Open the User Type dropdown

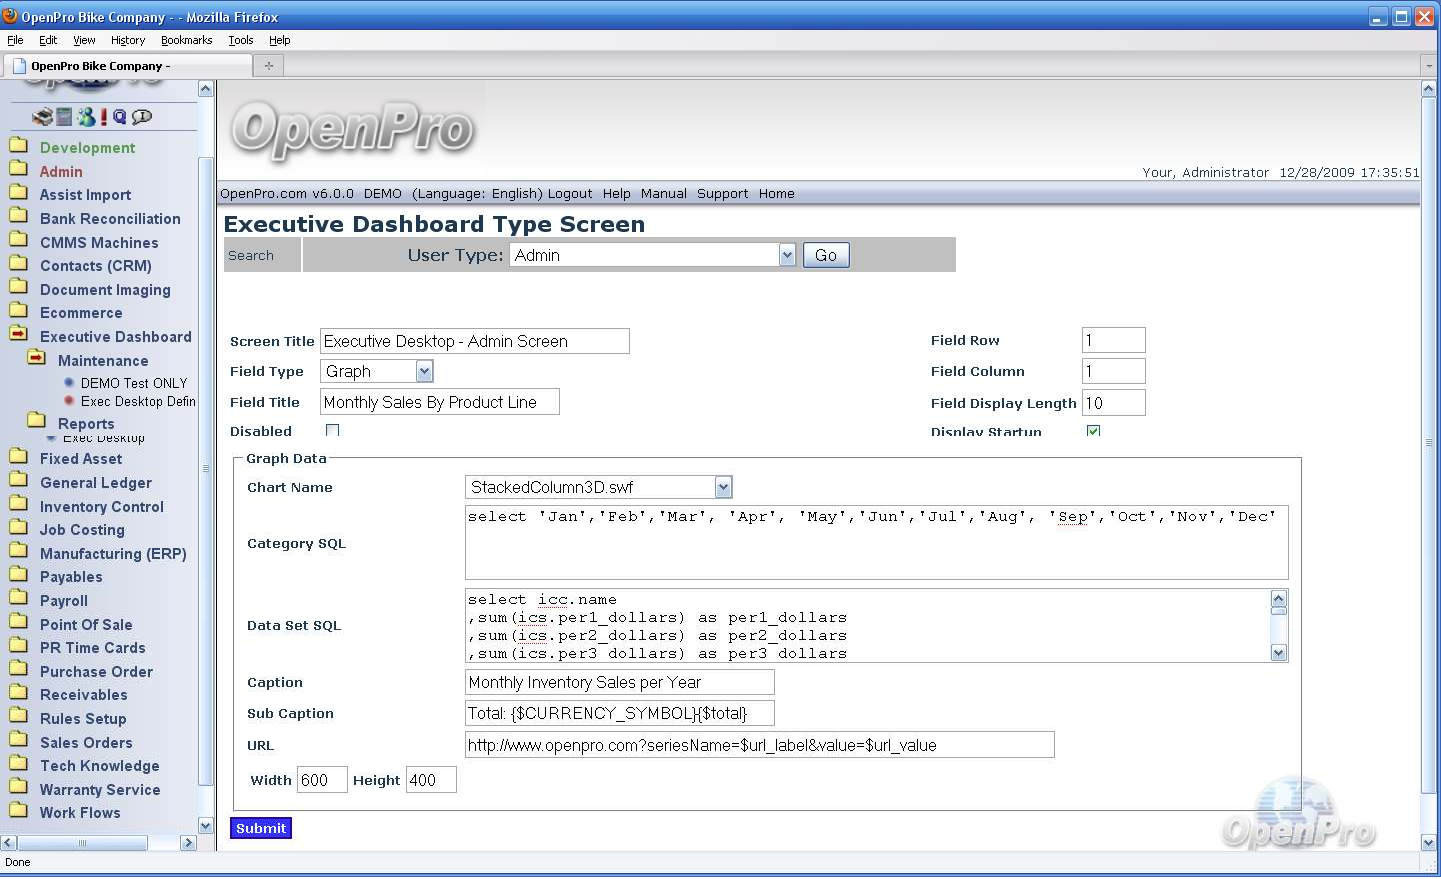coord(787,255)
